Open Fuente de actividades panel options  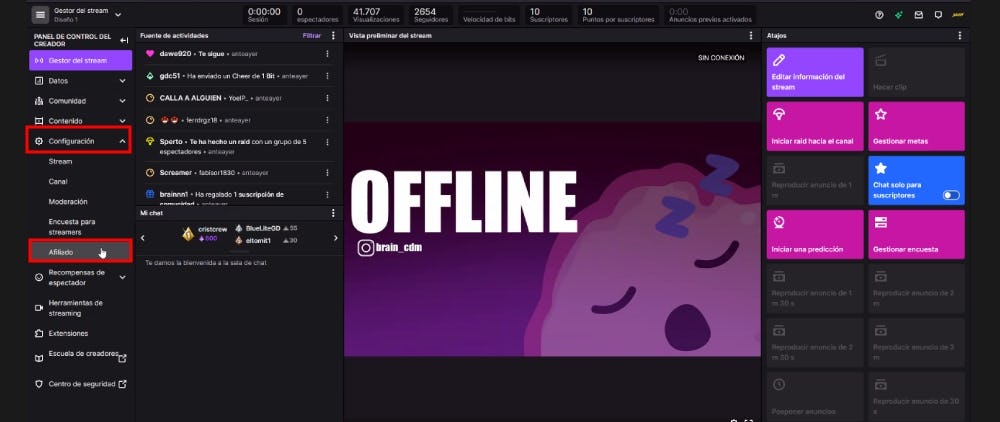[x=333, y=36]
